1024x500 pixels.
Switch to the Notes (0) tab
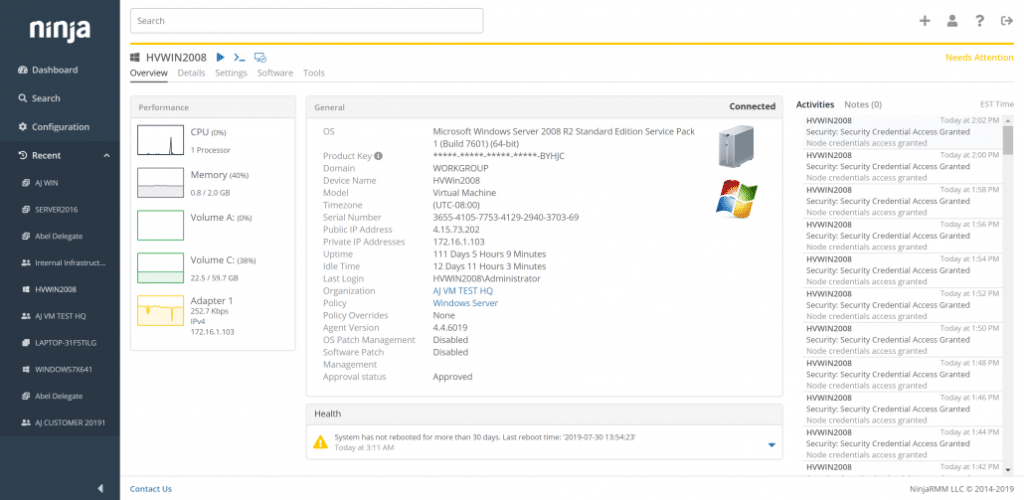pyautogui.click(x=863, y=104)
